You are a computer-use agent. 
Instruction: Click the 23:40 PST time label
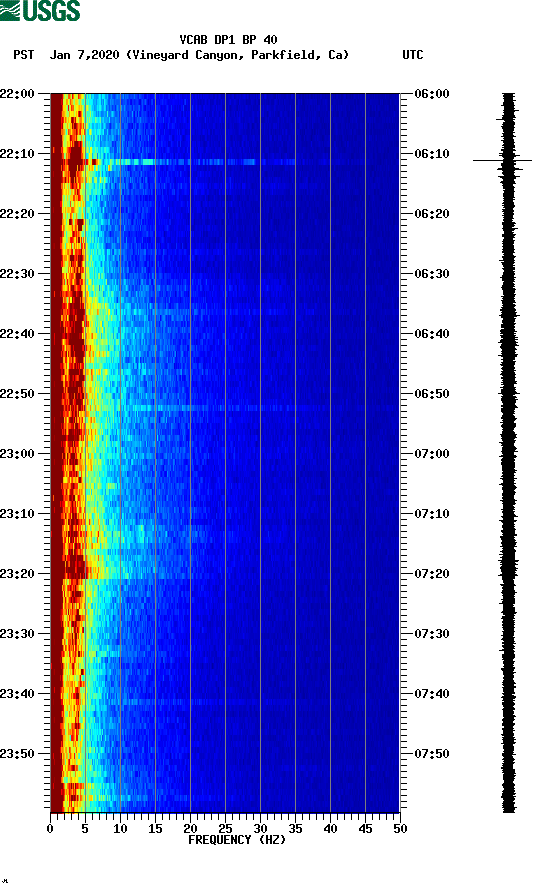17,694
